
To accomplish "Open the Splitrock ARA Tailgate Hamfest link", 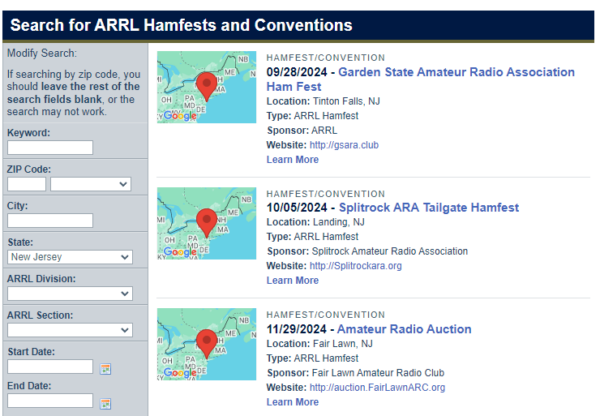I will (429, 207).
